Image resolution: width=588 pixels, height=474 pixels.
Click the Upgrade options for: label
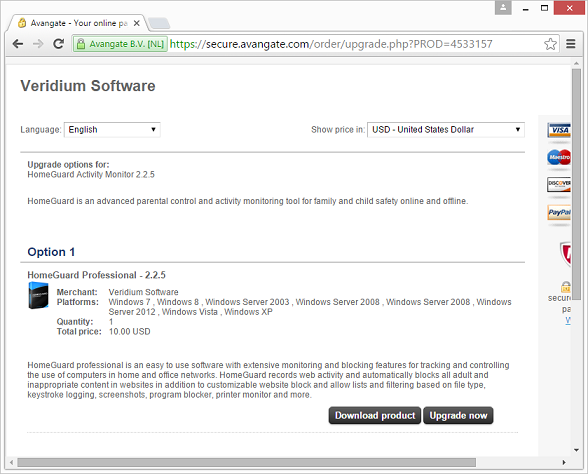[x=68, y=165]
